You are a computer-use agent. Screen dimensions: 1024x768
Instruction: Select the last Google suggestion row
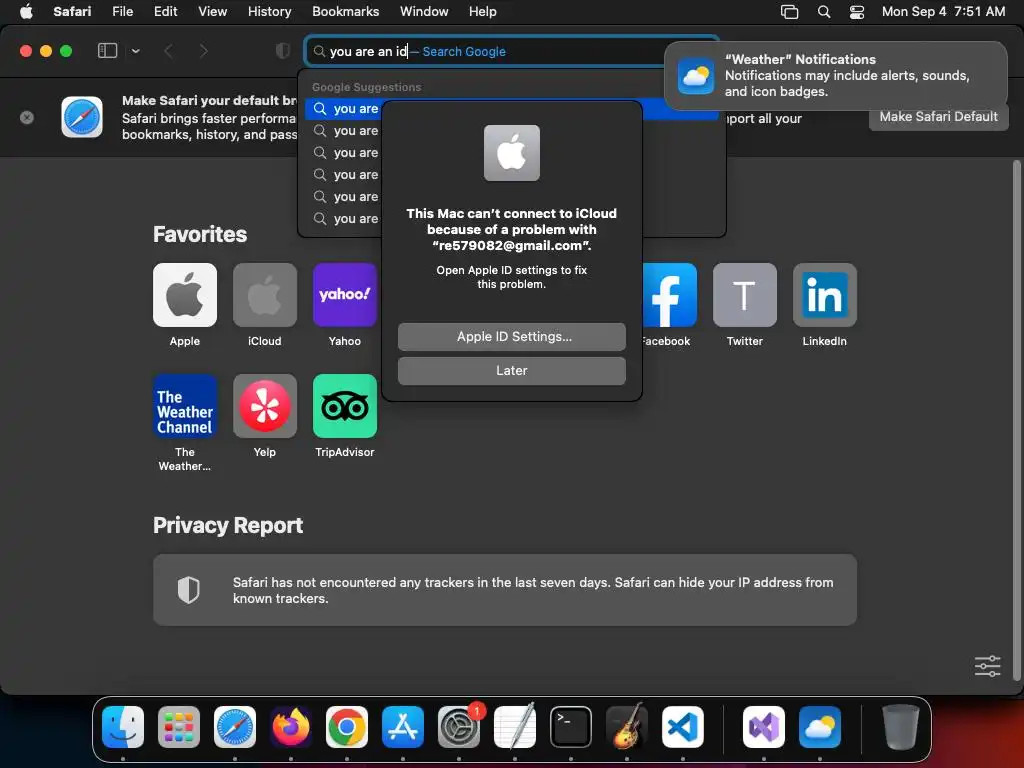point(345,219)
